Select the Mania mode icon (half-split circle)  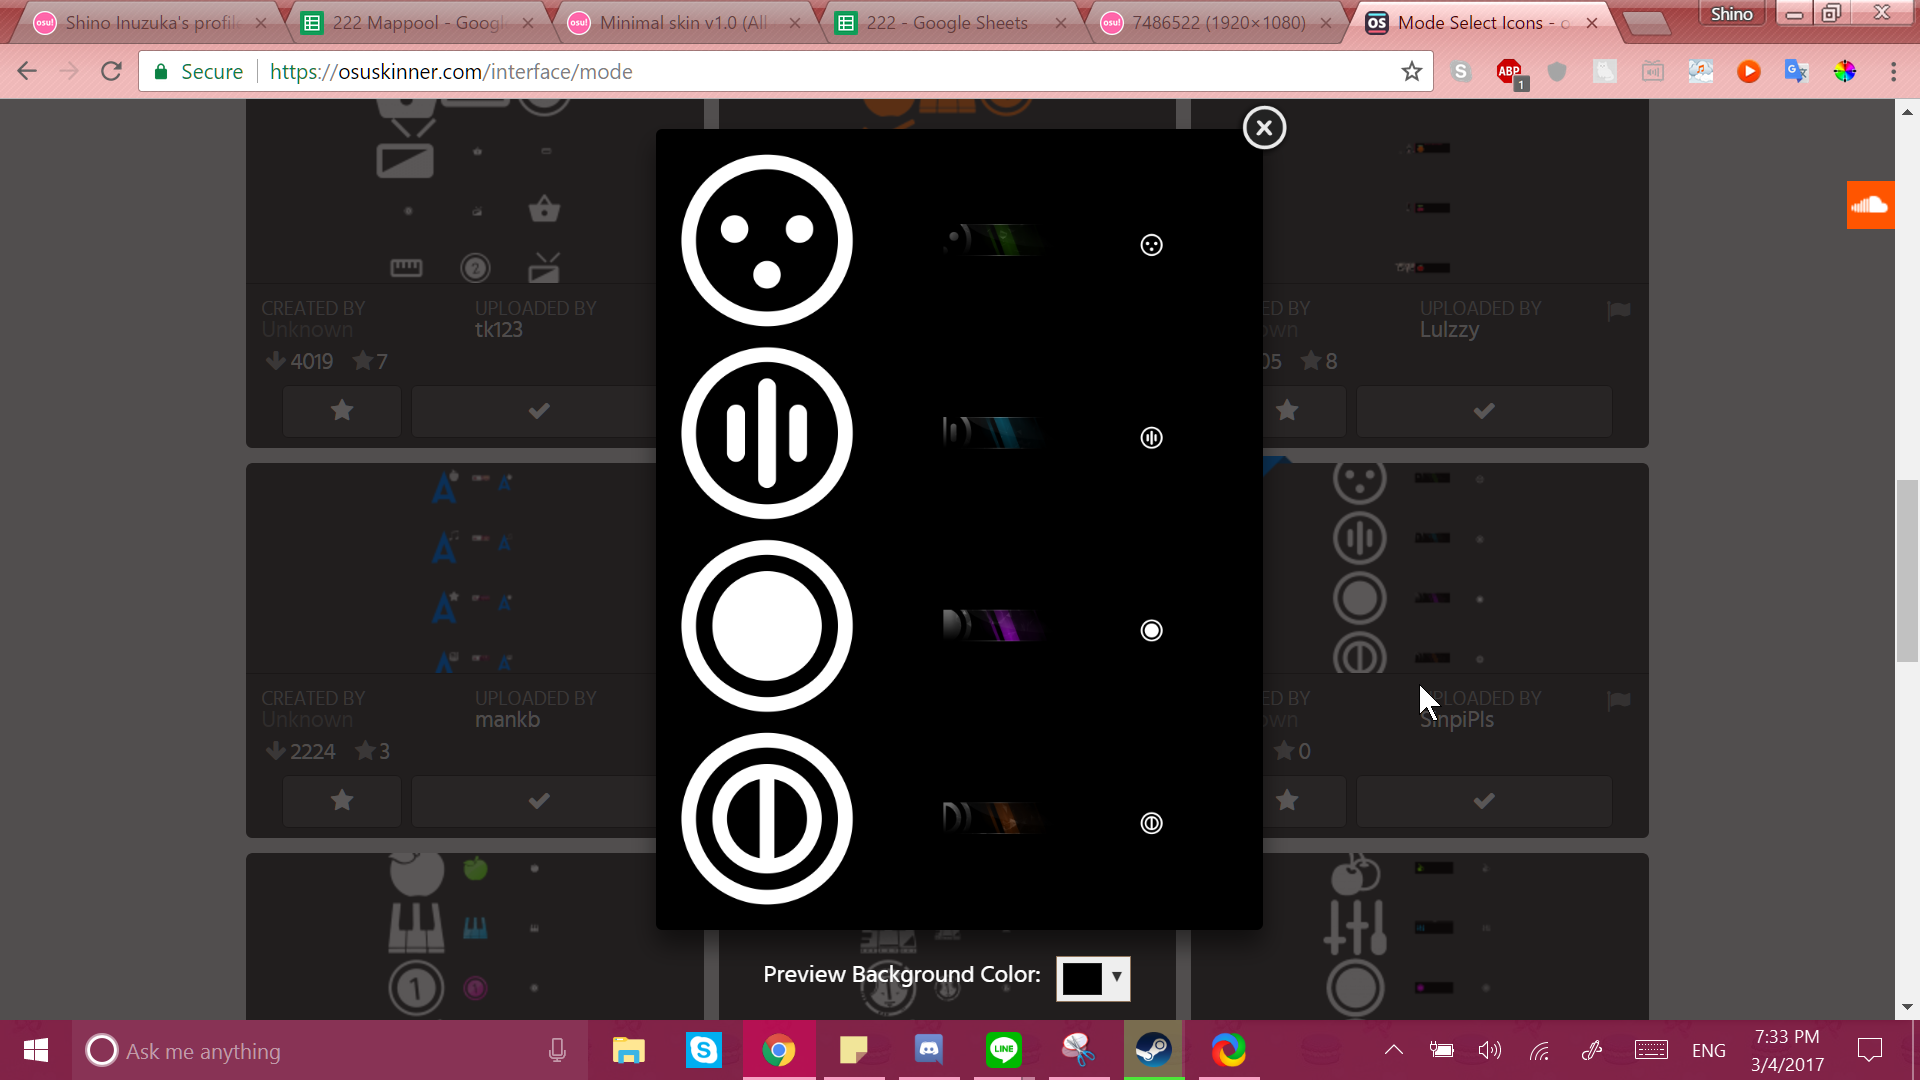point(766,818)
